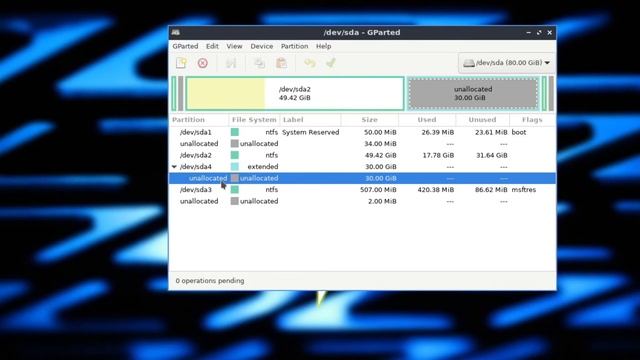Image resolution: width=640 pixels, height=360 pixels.
Task: Click the 507.00 MiB size cell
Action: [378, 190]
